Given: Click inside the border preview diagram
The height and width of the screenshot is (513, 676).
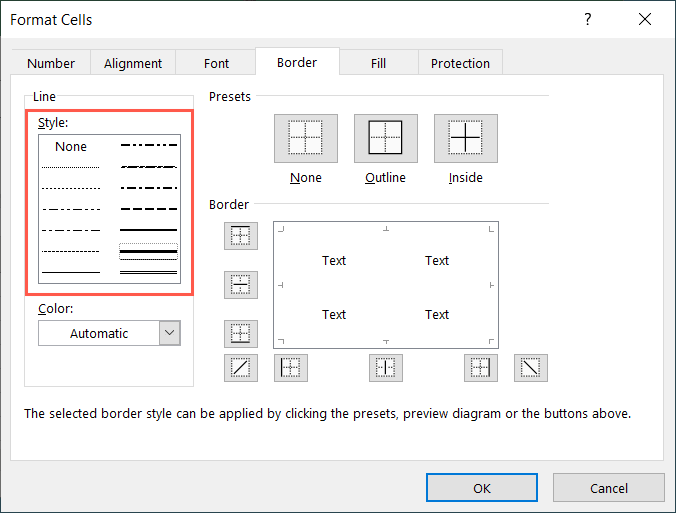Looking at the screenshot, I should (385, 286).
